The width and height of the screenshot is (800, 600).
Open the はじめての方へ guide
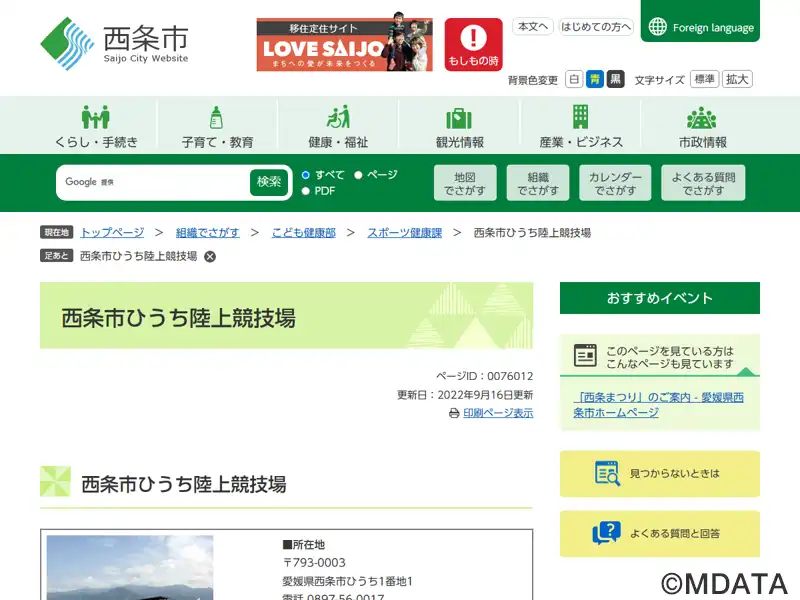(x=596, y=27)
